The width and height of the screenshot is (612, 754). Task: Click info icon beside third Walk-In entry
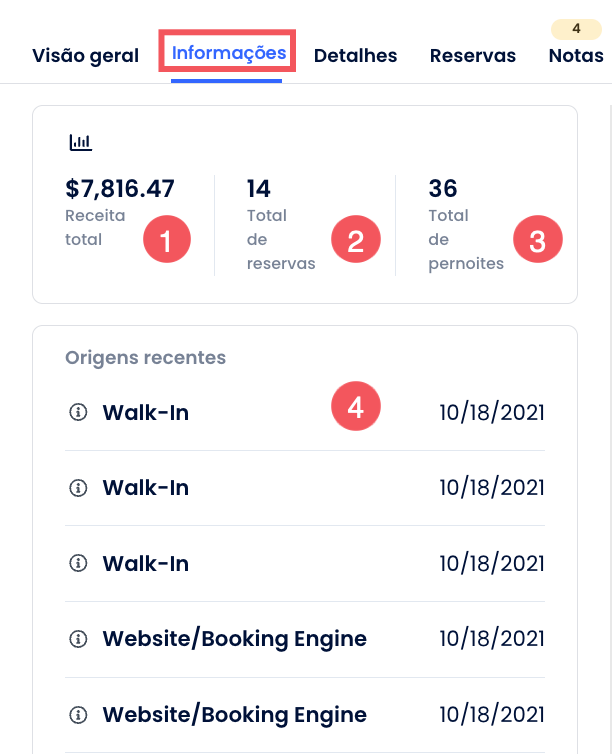pos(77,564)
